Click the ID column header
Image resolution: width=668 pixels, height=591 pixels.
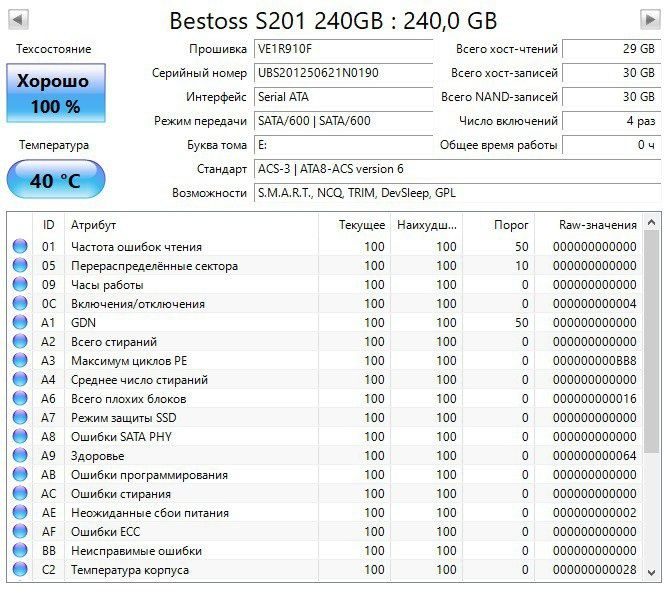49,225
